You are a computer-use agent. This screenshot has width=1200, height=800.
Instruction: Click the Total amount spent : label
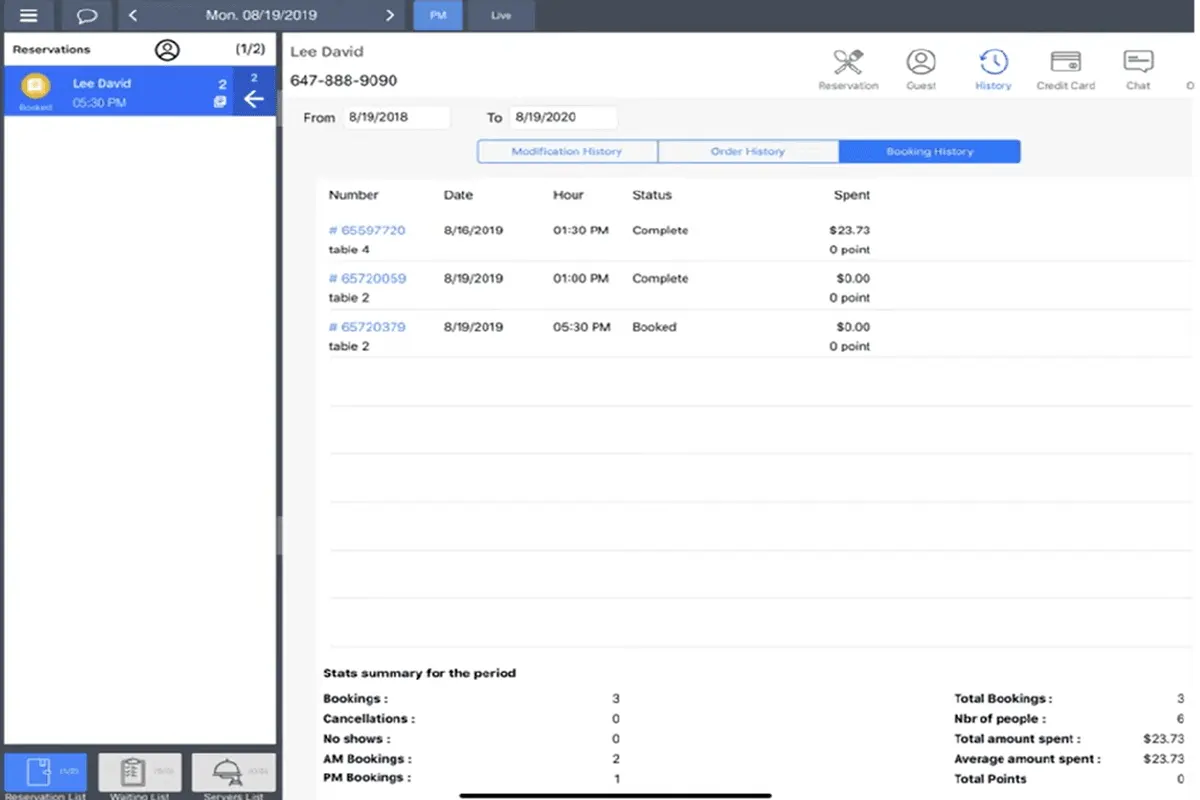tap(1018, 739)
